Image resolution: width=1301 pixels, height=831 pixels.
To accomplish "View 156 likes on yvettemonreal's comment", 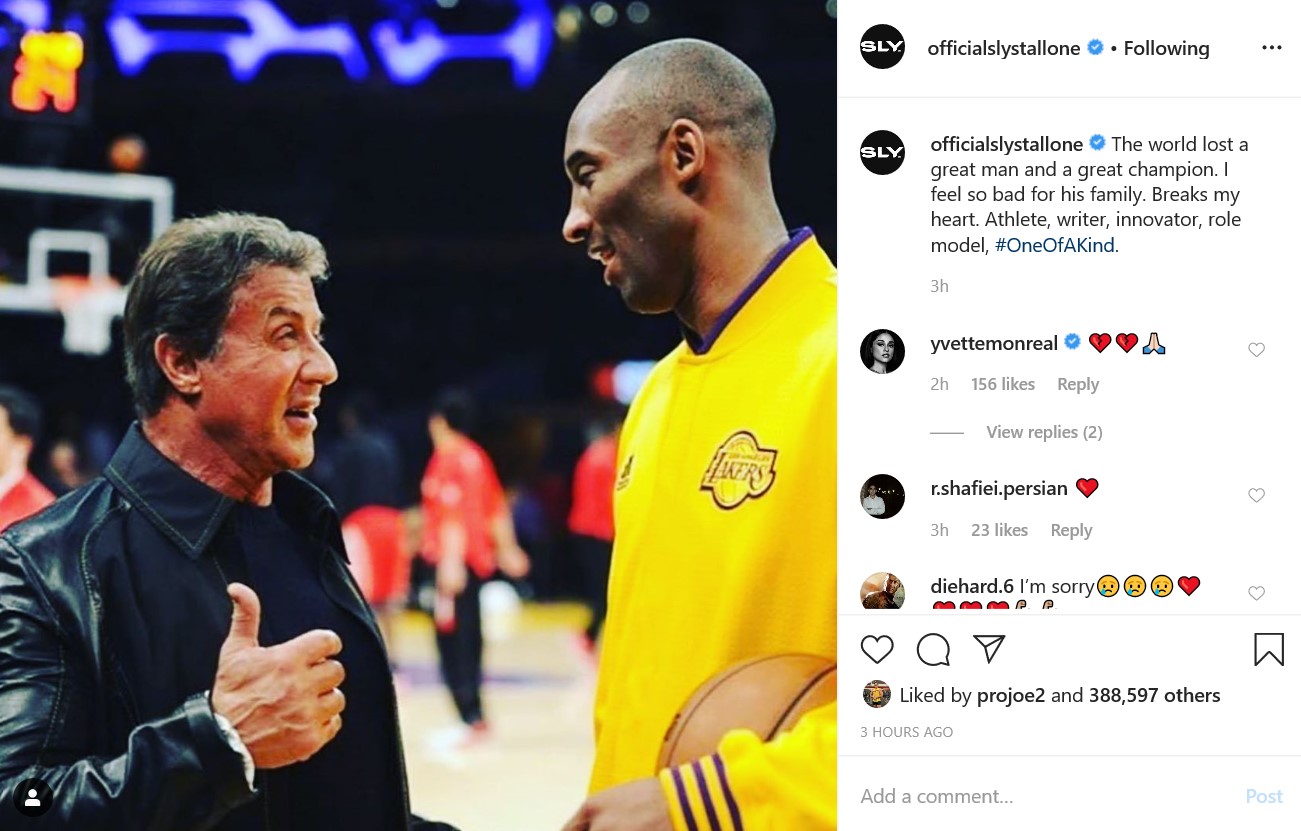I will click(x=1003, y=384).
